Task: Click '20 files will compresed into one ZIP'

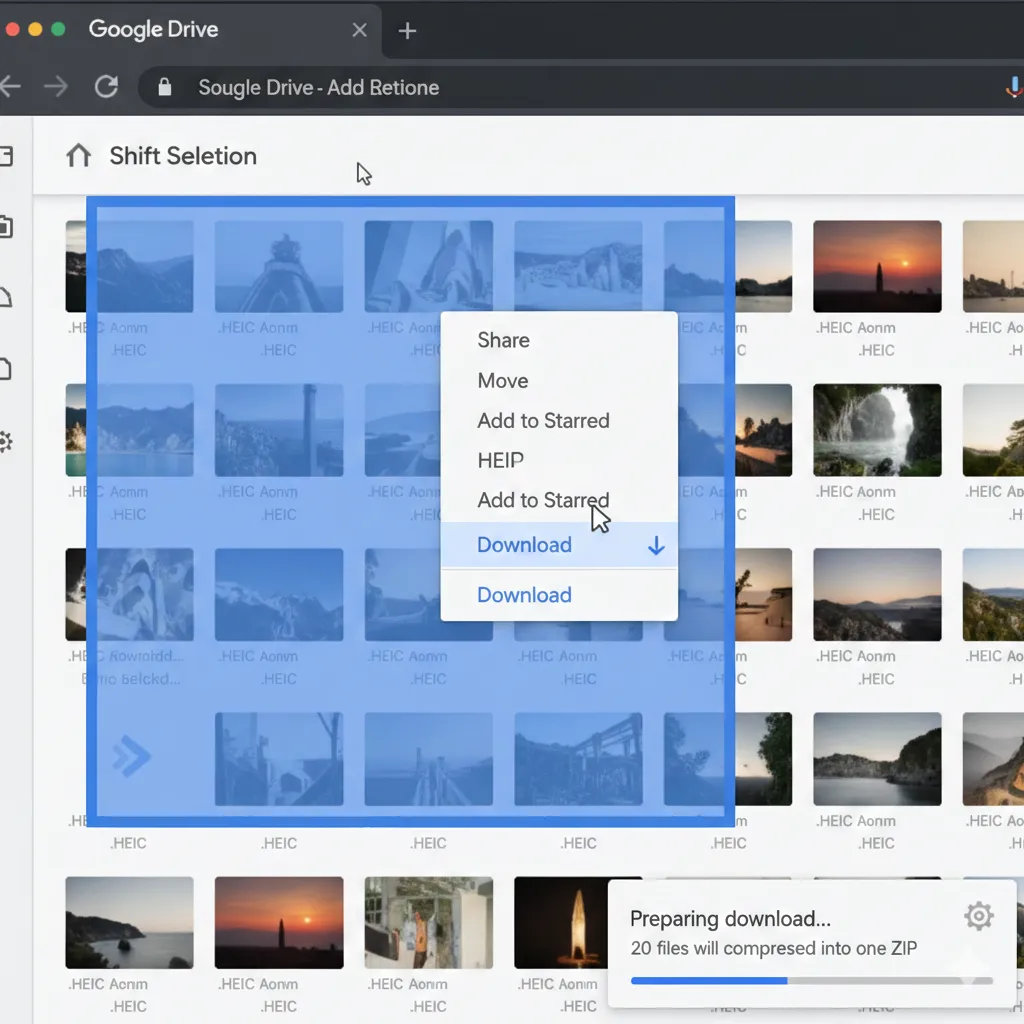Action: click(x=774, y=948)
